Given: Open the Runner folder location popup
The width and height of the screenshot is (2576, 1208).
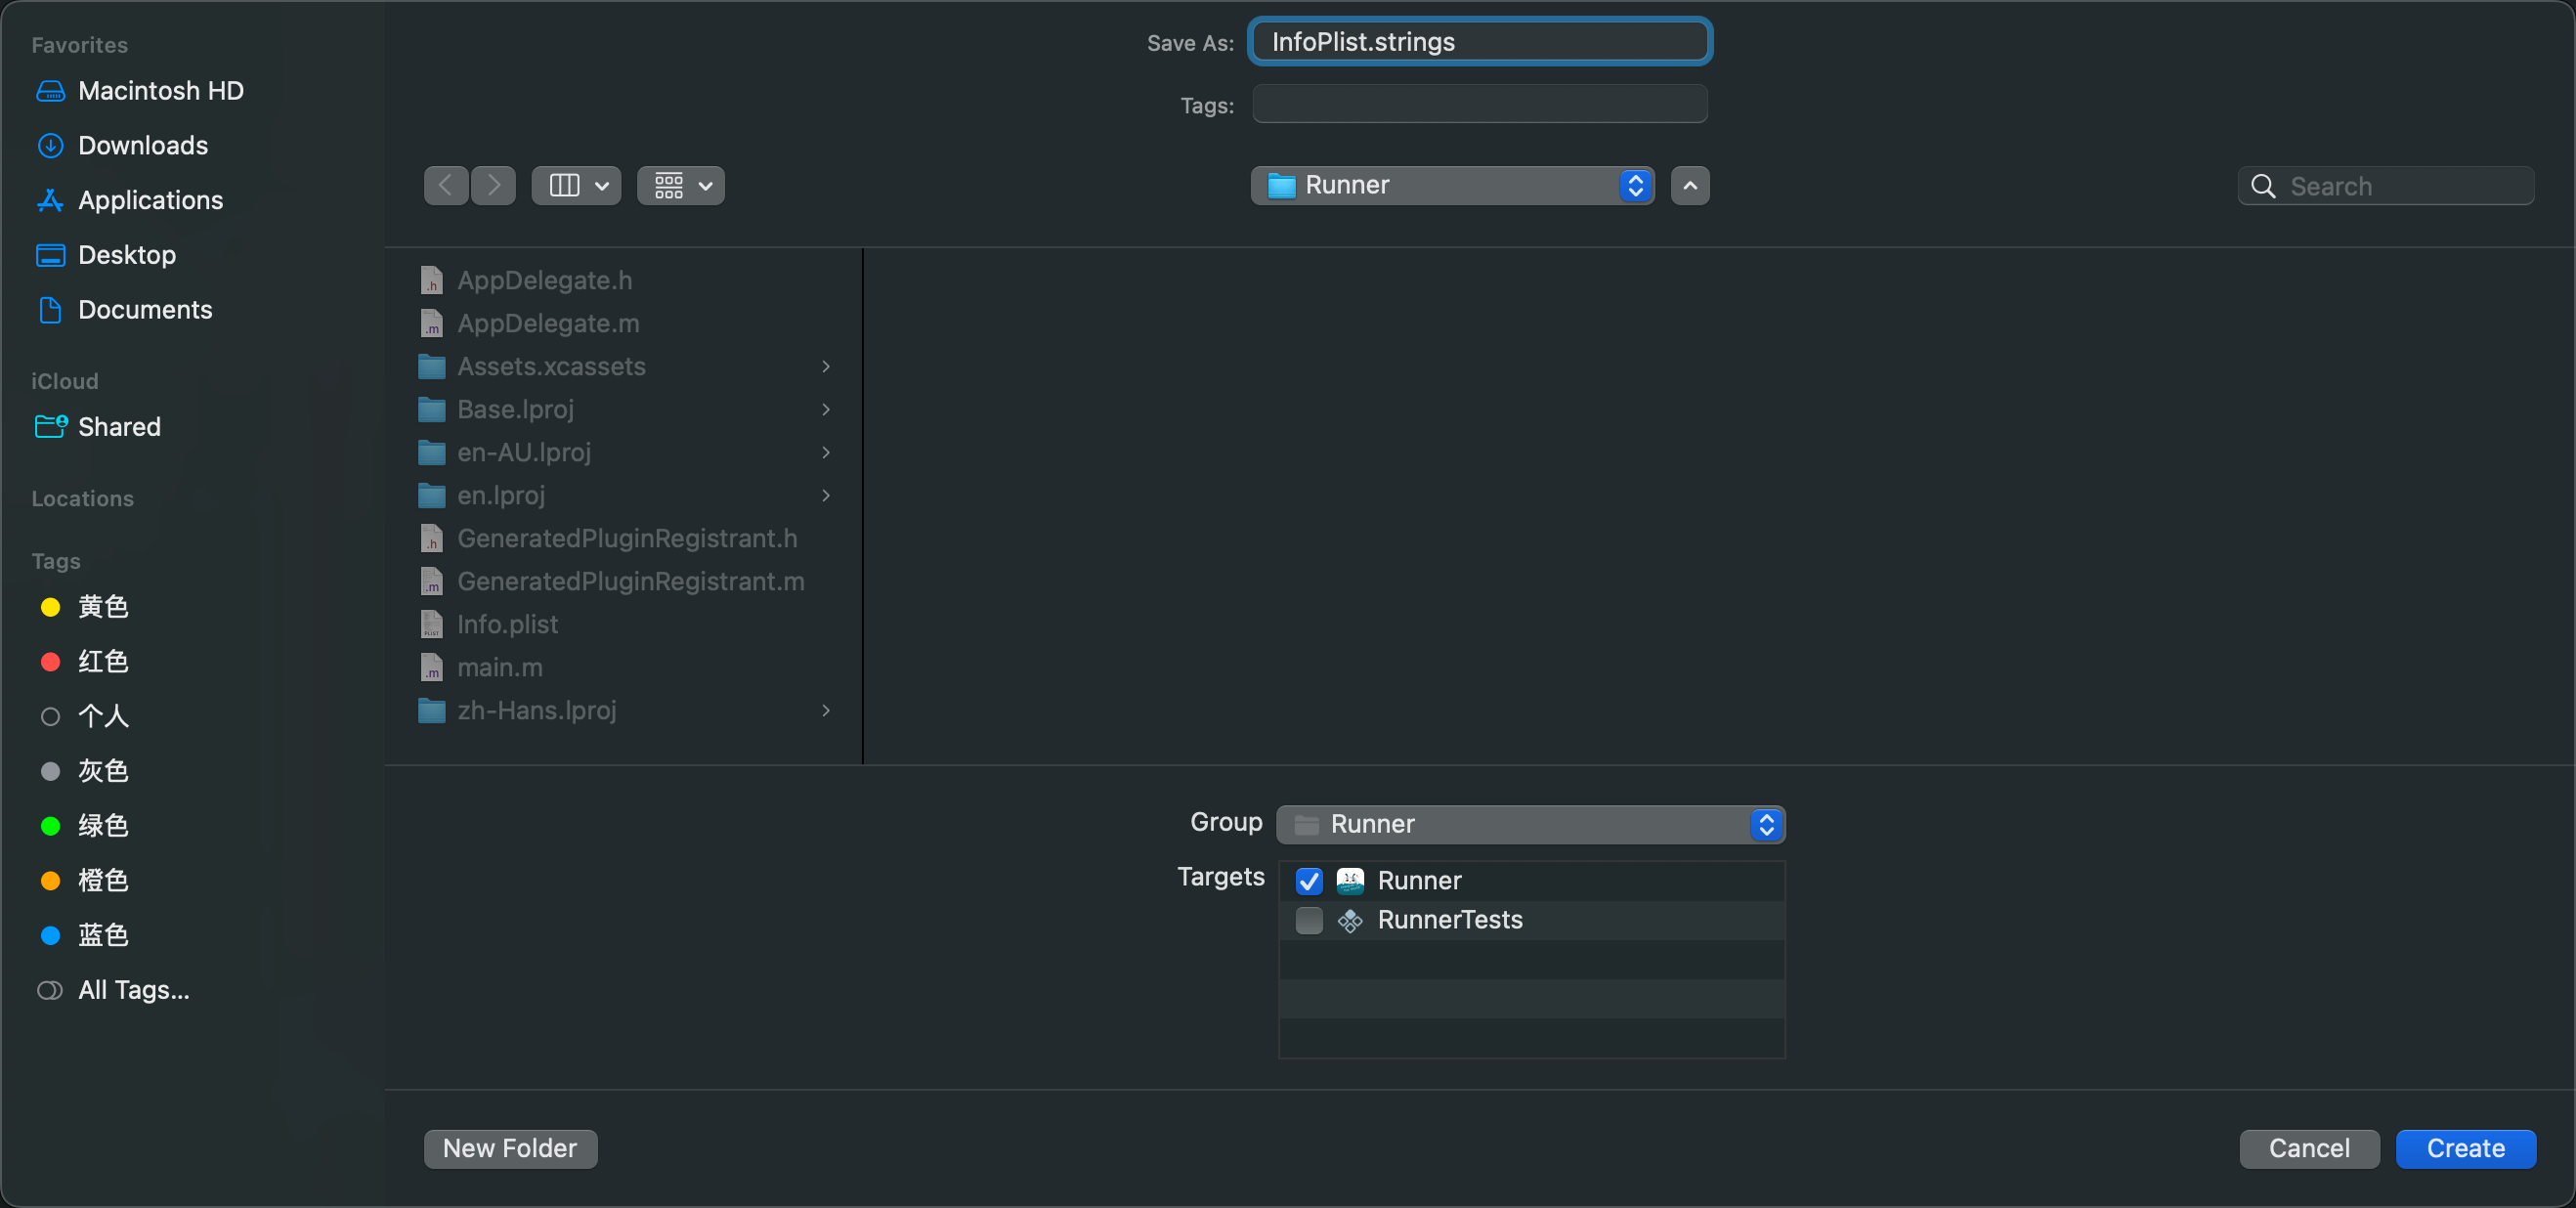Looking at the screenshot, I should (x=1452, y=186).
